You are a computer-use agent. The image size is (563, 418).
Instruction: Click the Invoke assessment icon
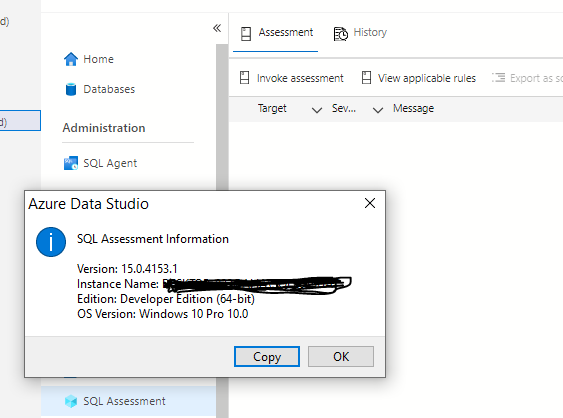pyautogui.click(x=245, y=78)
